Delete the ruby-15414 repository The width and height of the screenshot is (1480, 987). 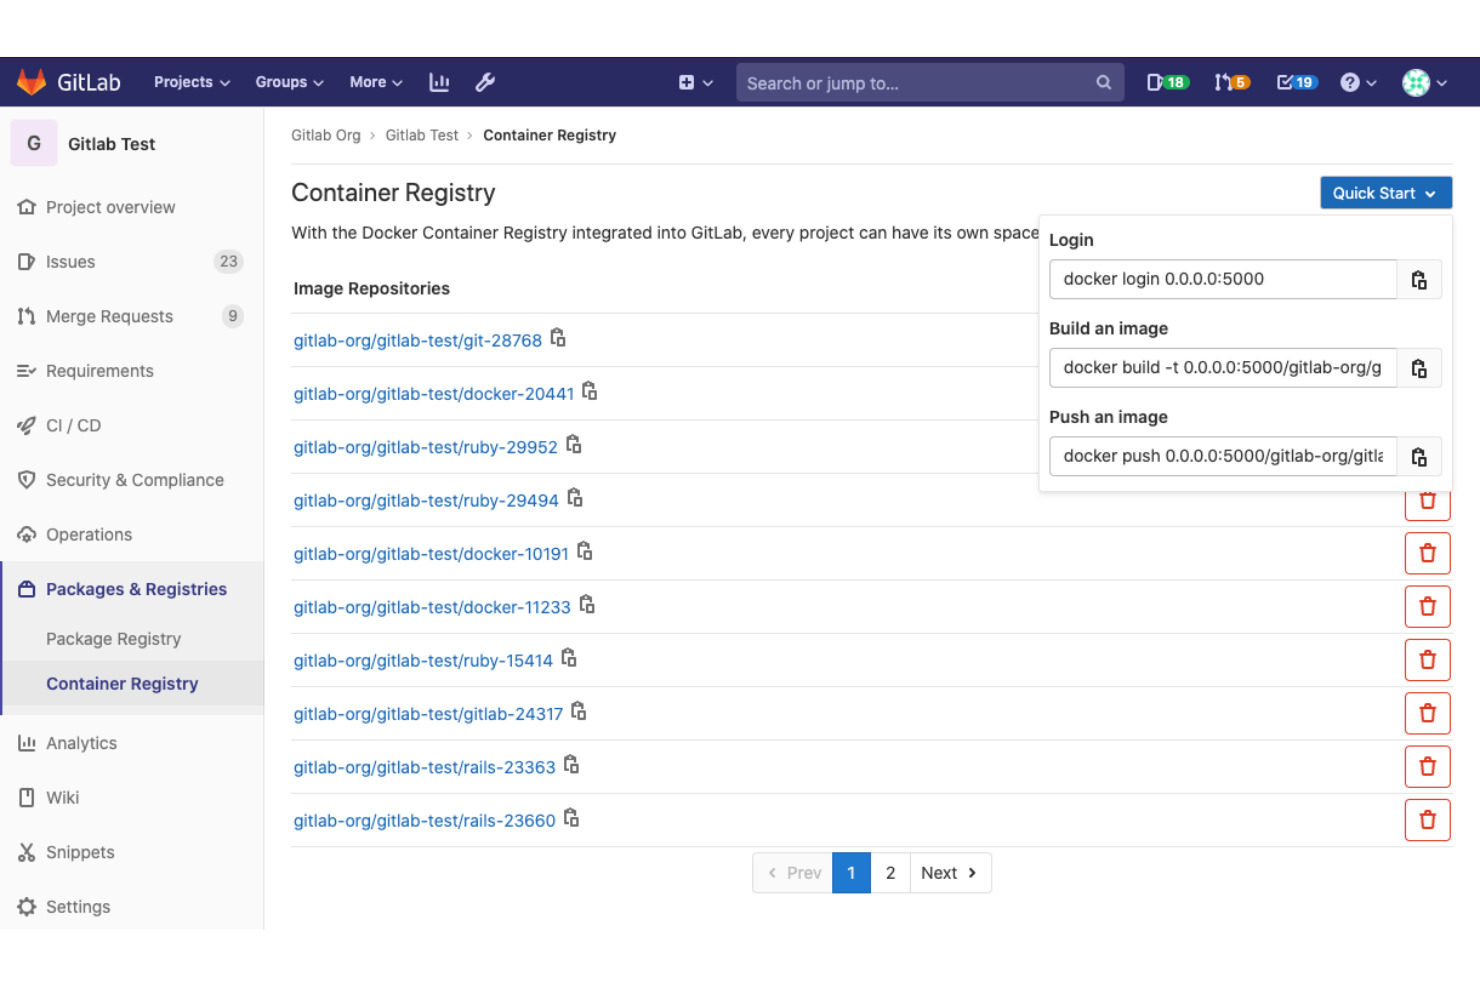click(1427, 660)
